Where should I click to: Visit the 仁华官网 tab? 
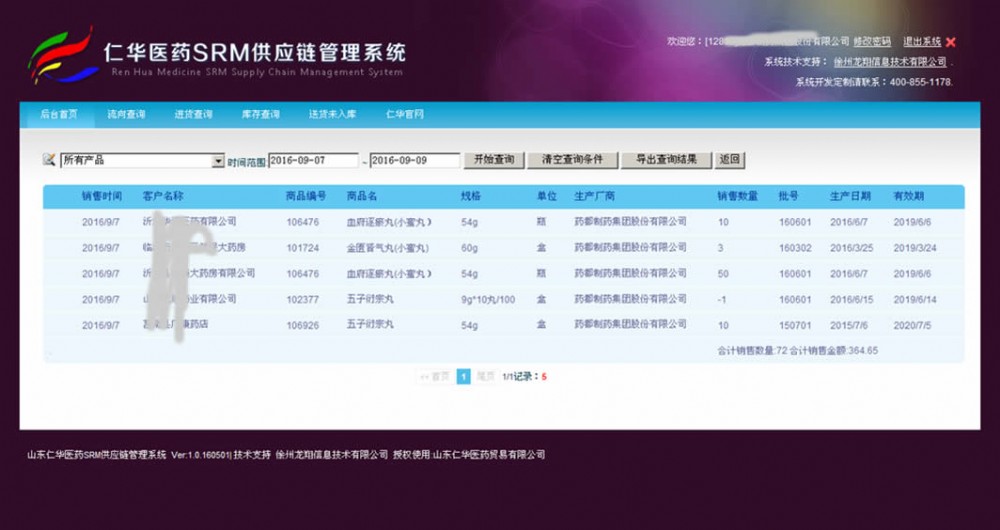405,115
